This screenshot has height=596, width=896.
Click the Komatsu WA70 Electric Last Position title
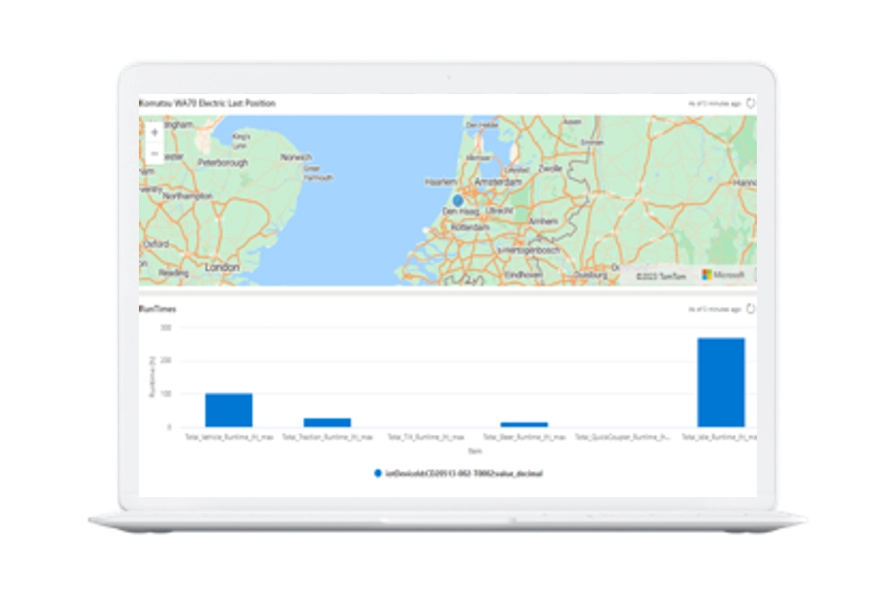click(x=207, y=103)
